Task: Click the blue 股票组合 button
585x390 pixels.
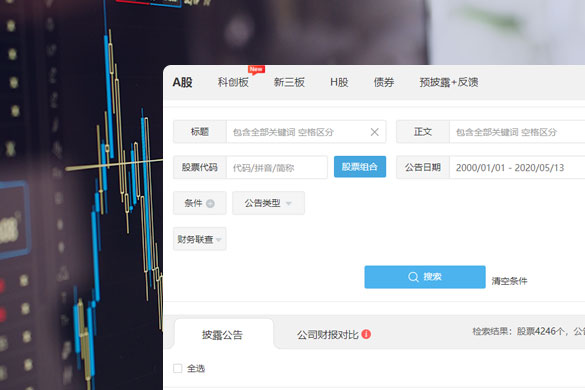Action: (x=360, y=167)
